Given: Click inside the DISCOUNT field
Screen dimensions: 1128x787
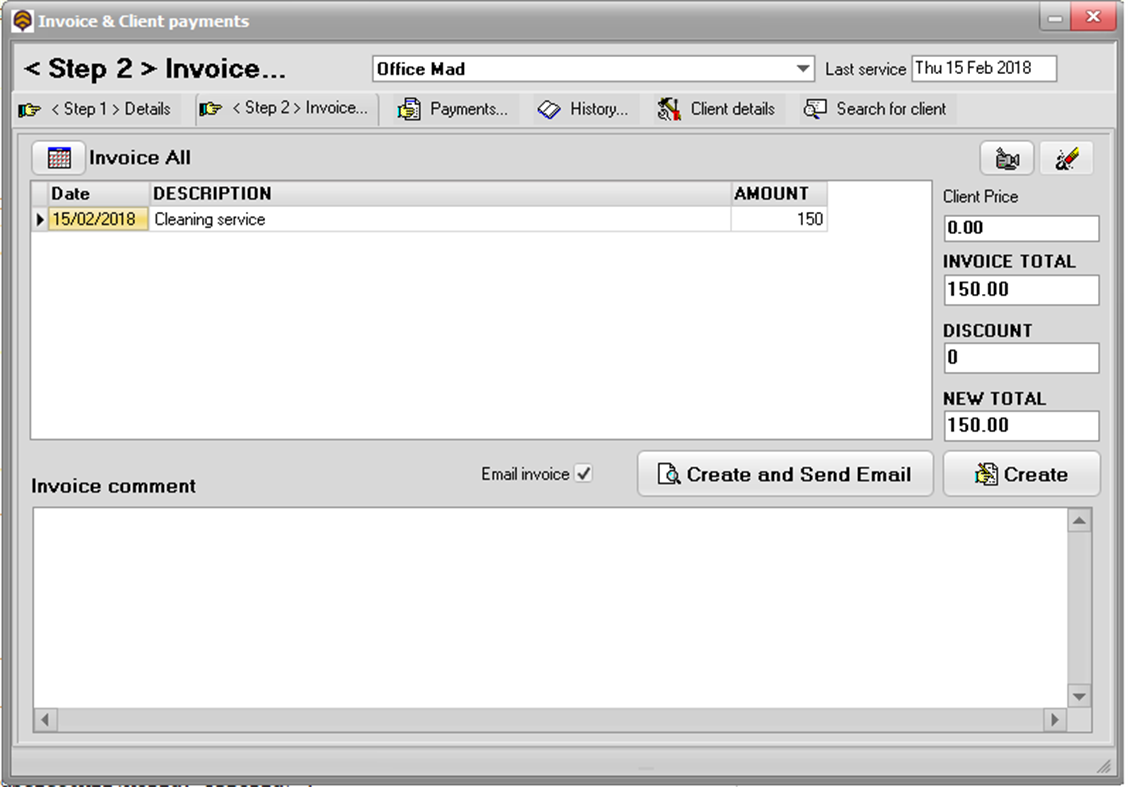Looking at the screenshot, I should pos(1020,357).
